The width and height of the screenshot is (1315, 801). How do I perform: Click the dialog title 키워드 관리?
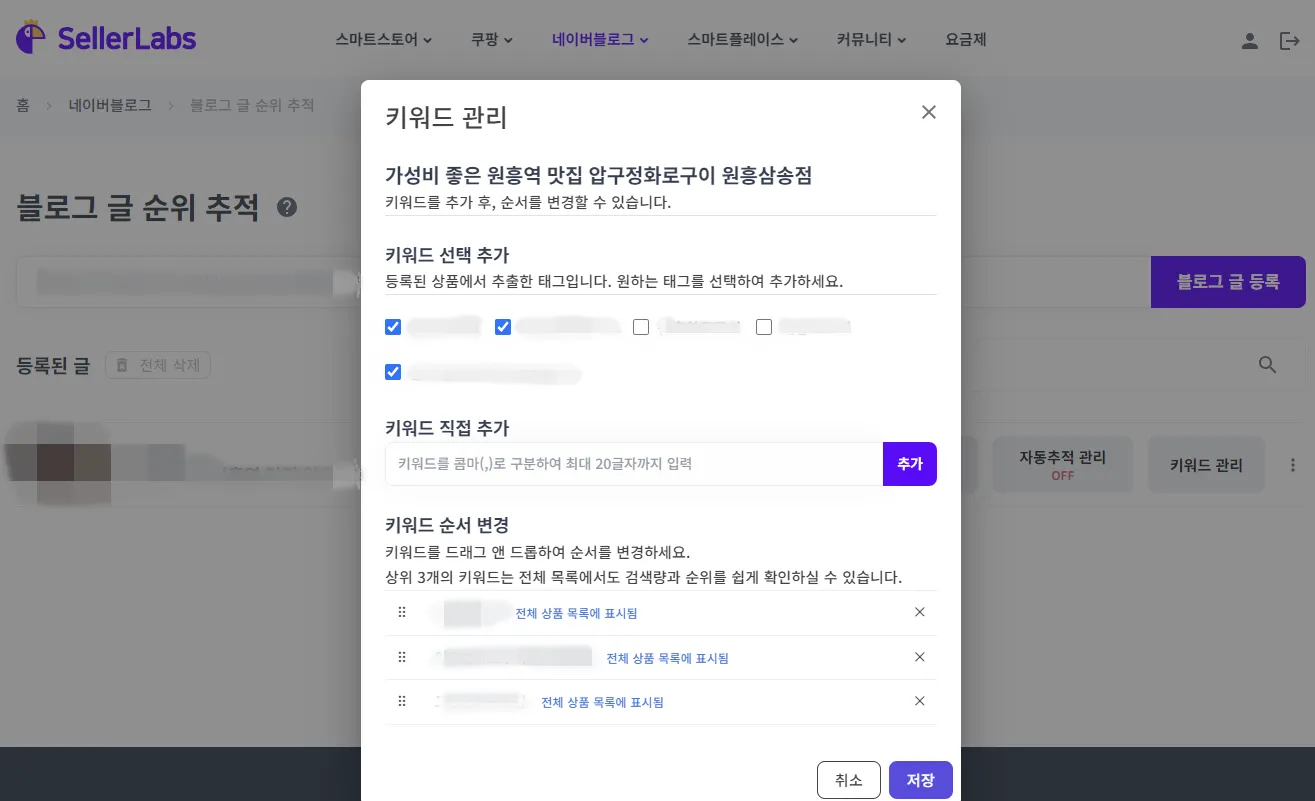click(446, 118)
